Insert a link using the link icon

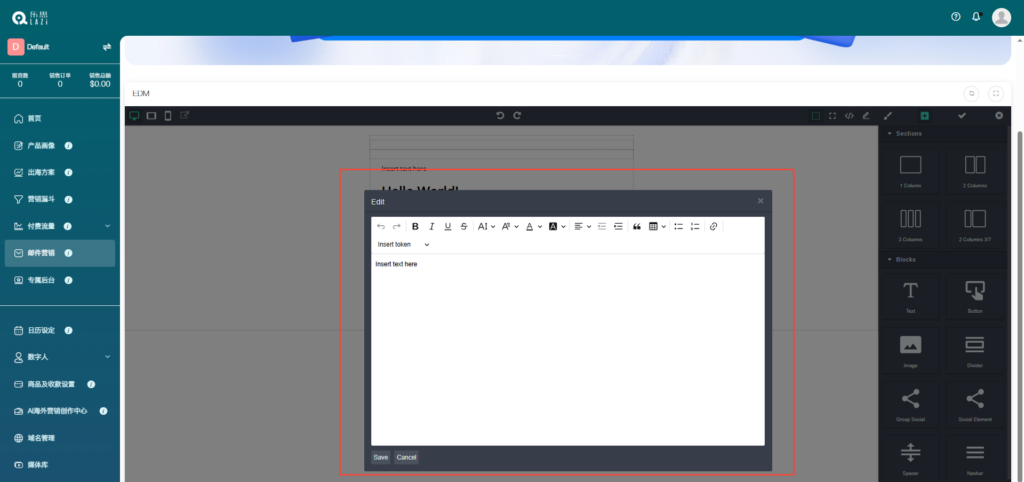(x=713, y=227)
